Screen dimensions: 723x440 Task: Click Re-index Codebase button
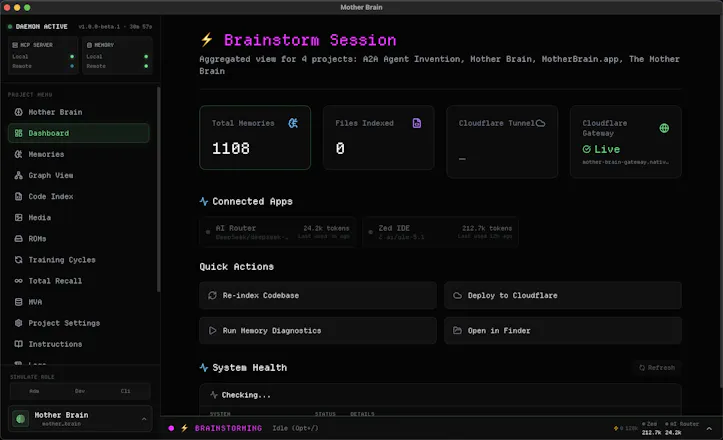[x=318, y=296]
